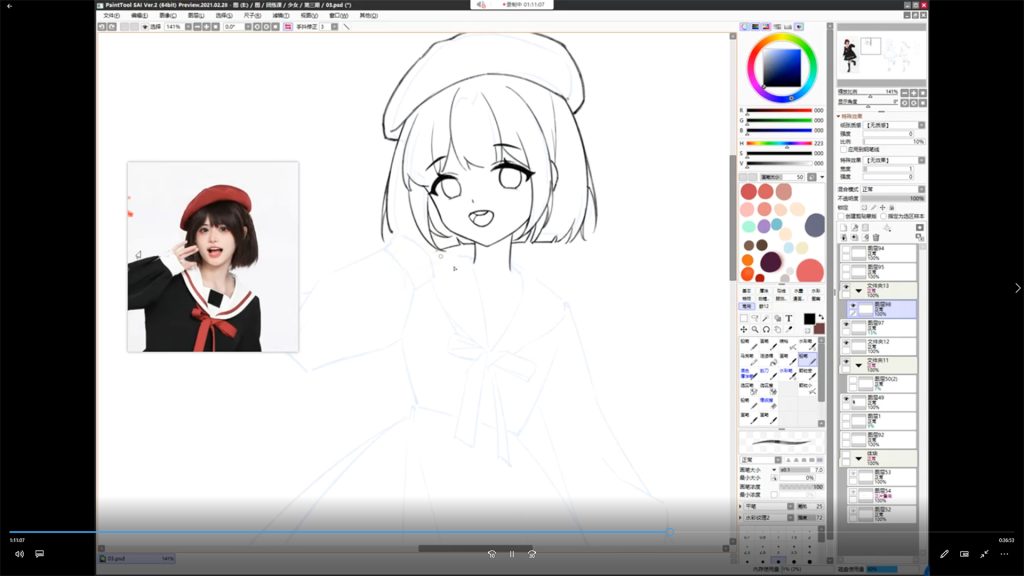
Task: Pick the dark purple color swatch
Action: pyautogui.click(x=771, y=262)
